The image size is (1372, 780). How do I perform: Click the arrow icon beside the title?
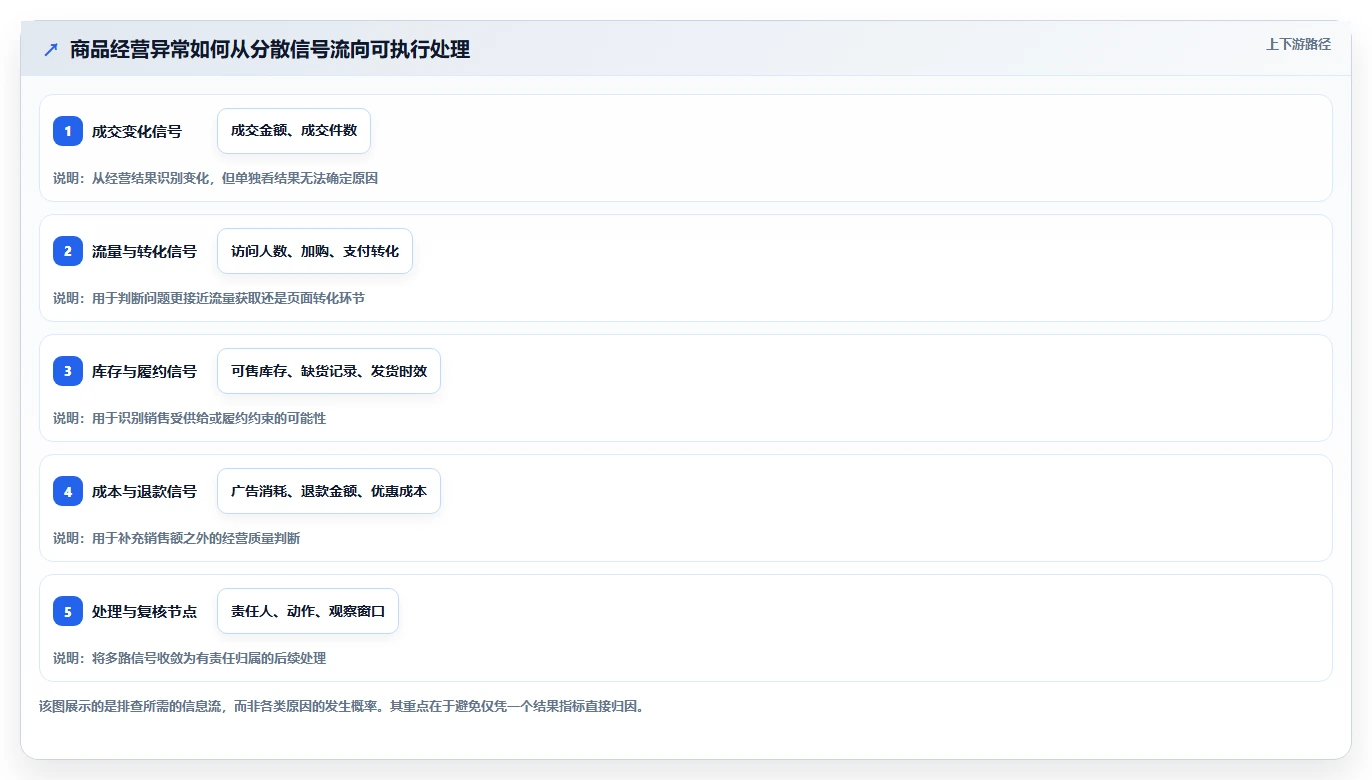pos(51,49)
